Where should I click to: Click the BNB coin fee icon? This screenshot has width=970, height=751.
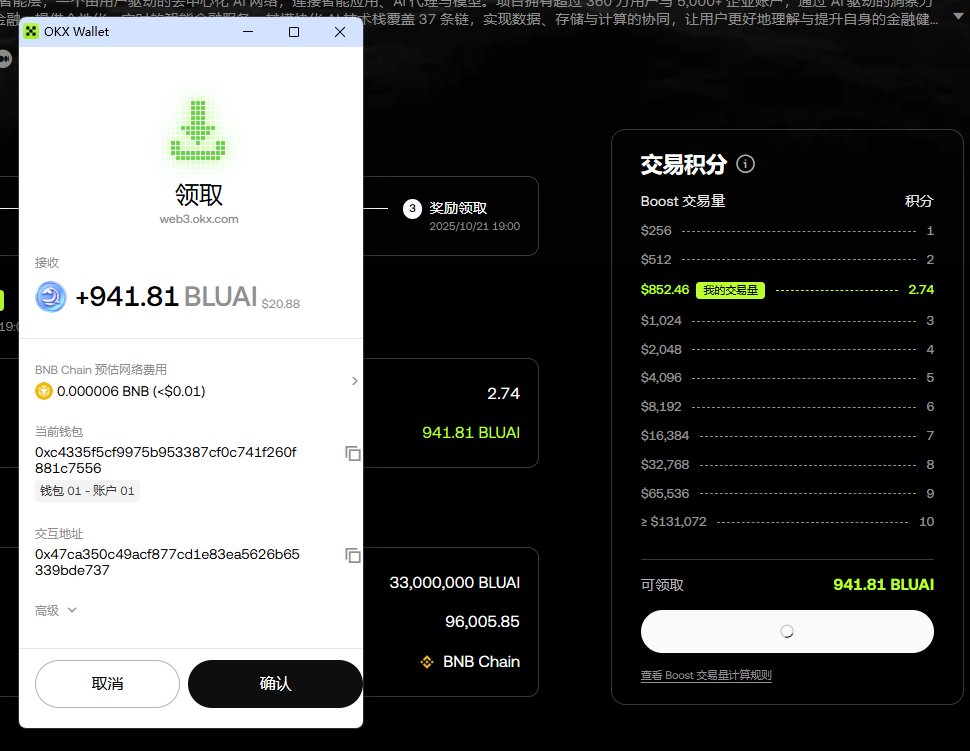click(44, 391)
